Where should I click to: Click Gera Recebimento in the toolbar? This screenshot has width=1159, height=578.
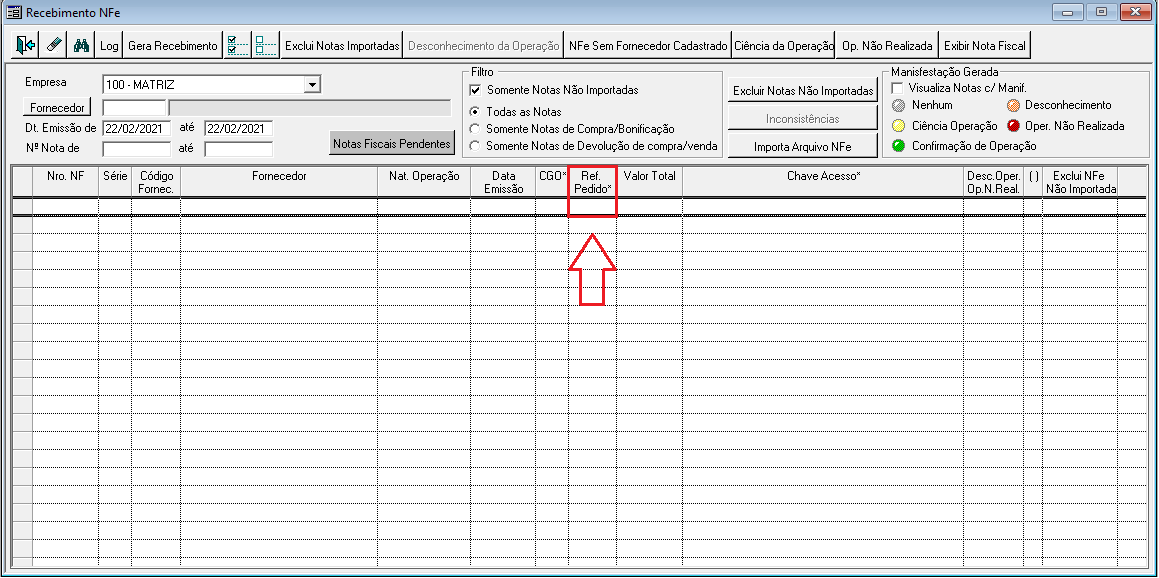point(173,45)
